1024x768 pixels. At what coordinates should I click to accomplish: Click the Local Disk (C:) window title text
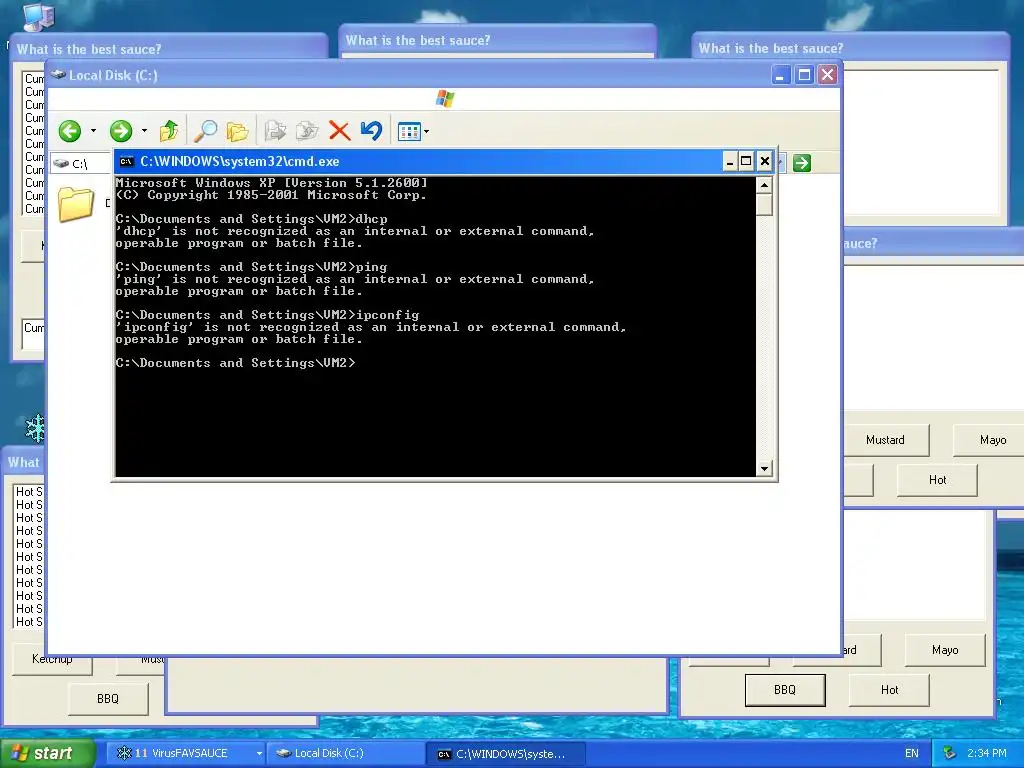coord(114,75)
